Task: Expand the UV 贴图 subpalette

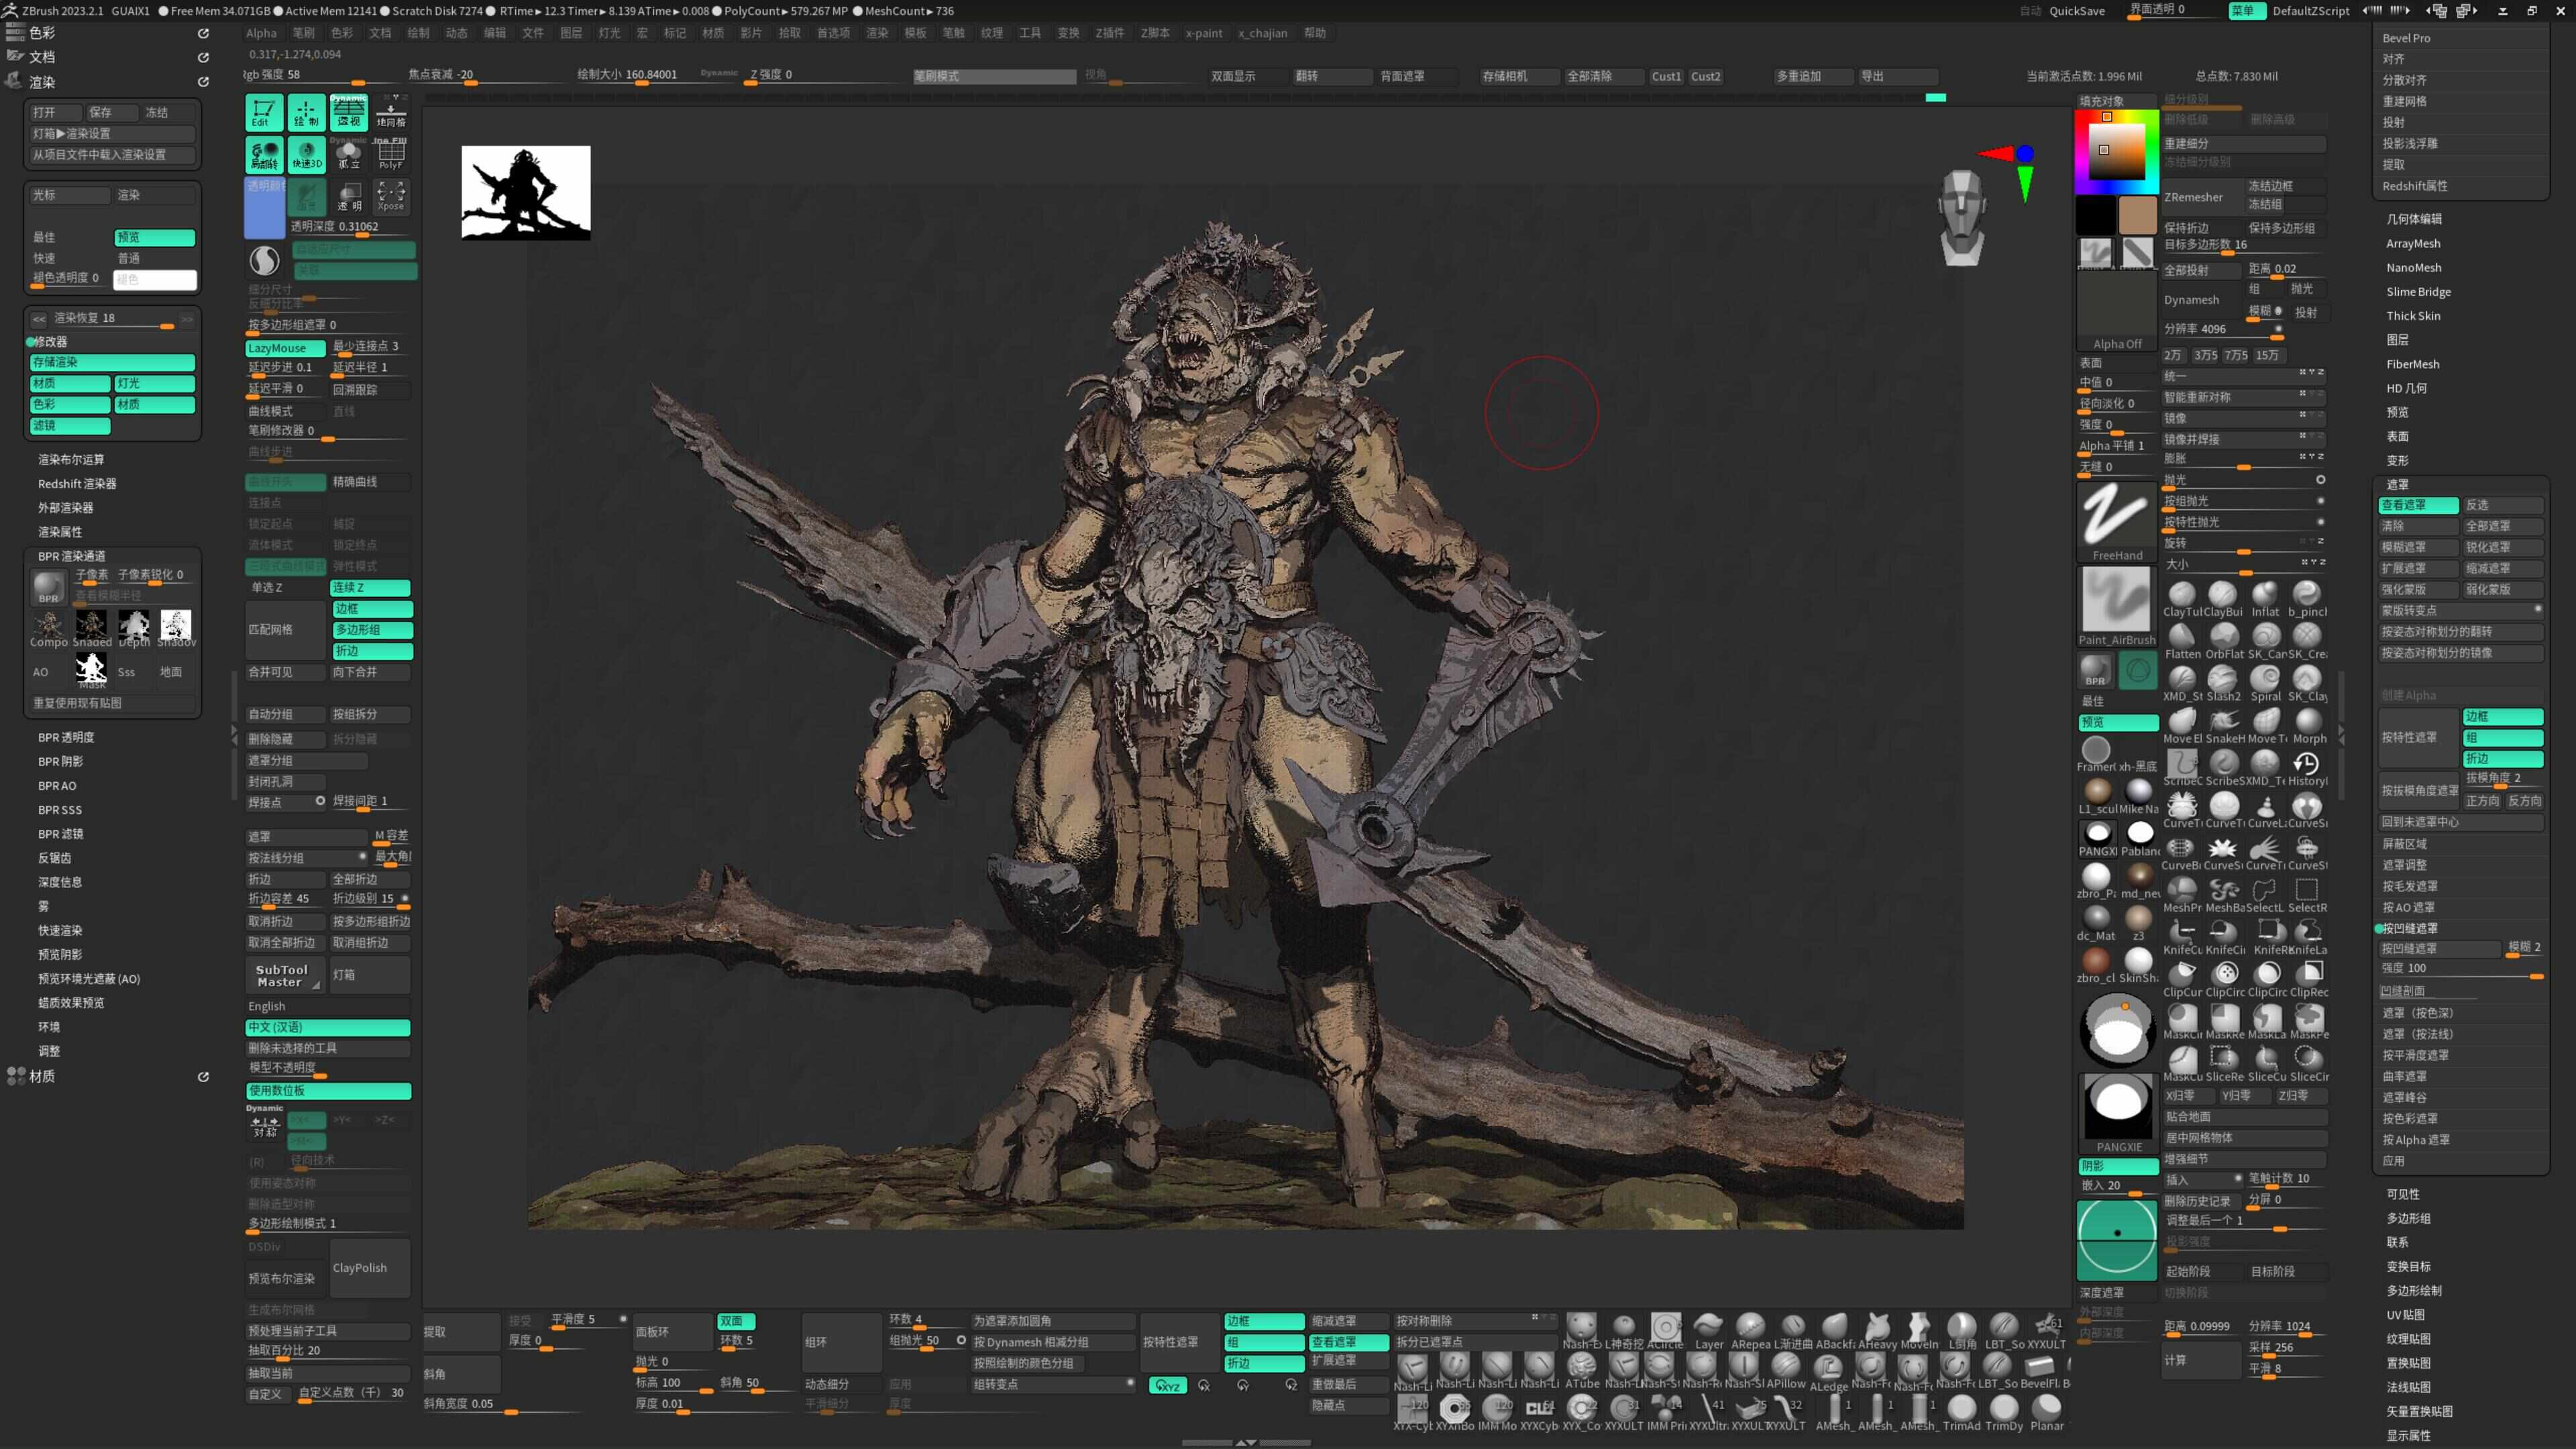Action: pyautogui.click(x=2405, y=1315)
